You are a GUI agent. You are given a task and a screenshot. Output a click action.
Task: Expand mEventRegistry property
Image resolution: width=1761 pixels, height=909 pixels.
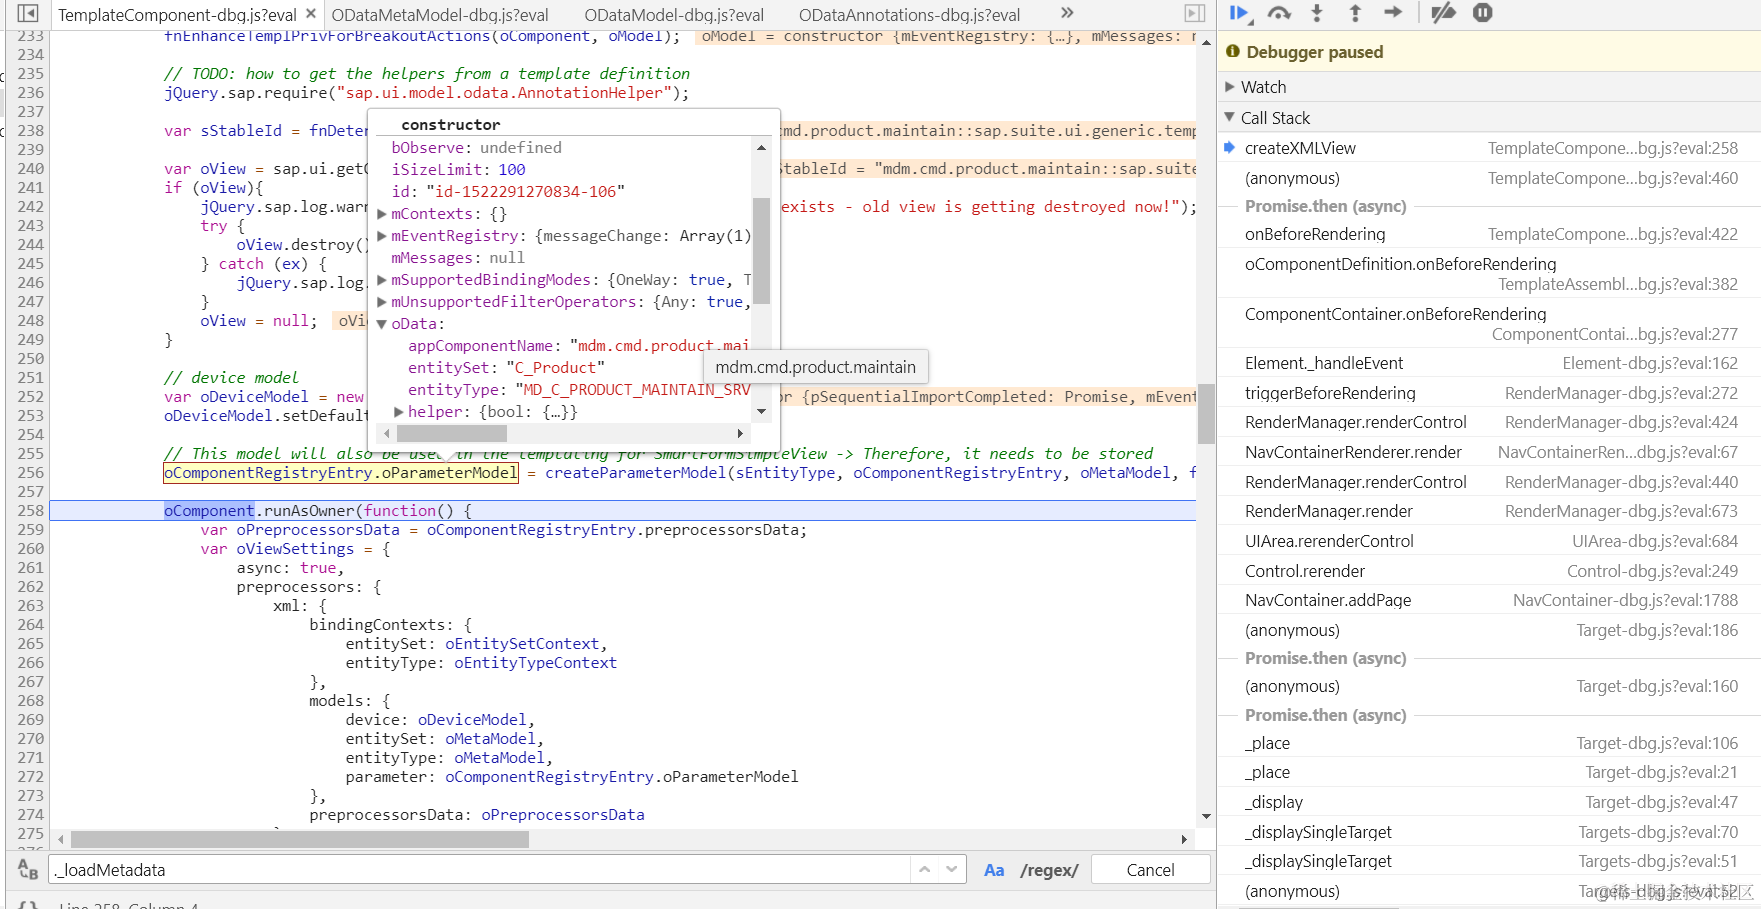click(x=382, y=236)
